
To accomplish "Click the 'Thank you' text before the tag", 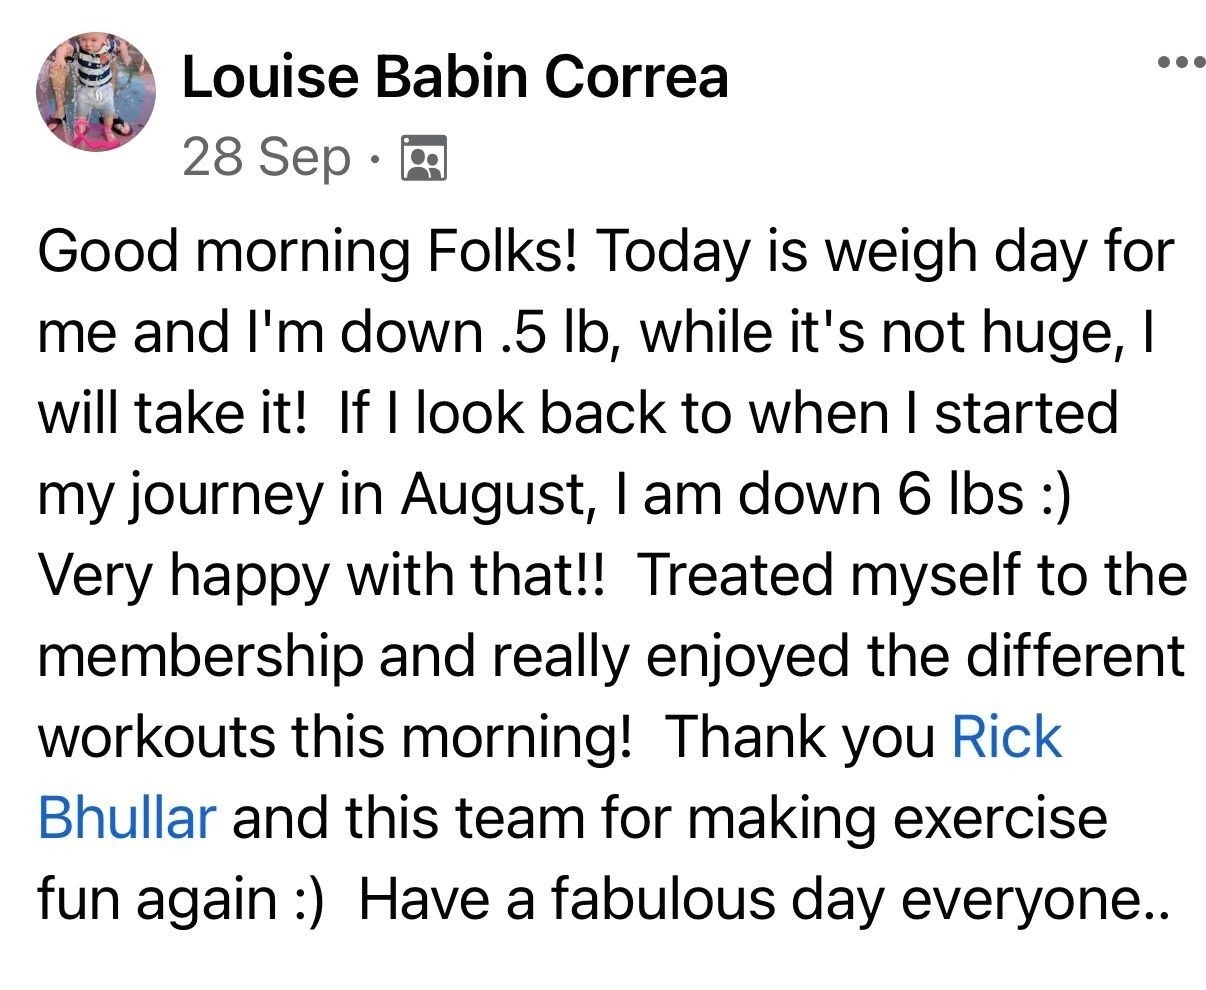I will point(800,737).
